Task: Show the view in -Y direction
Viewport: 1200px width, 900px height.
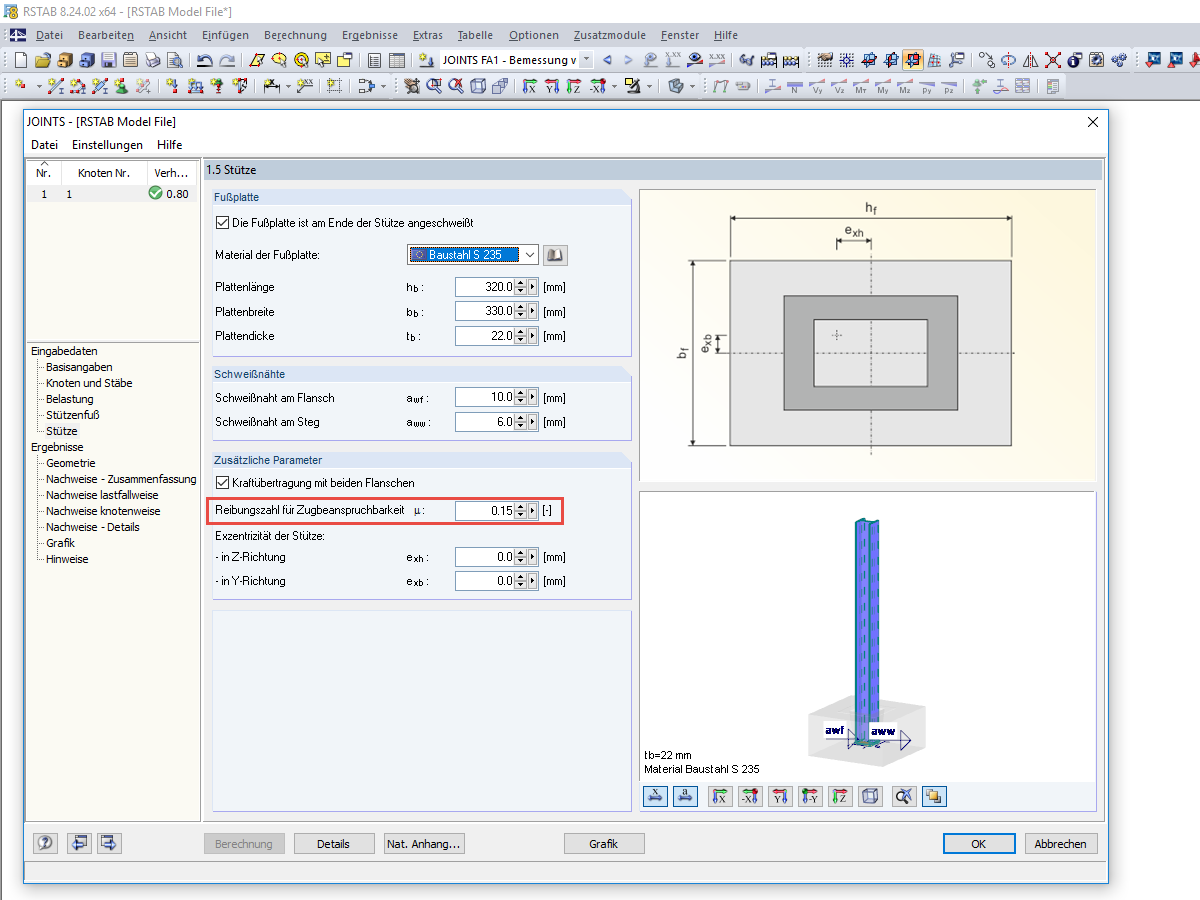Action: click(811, 797)
